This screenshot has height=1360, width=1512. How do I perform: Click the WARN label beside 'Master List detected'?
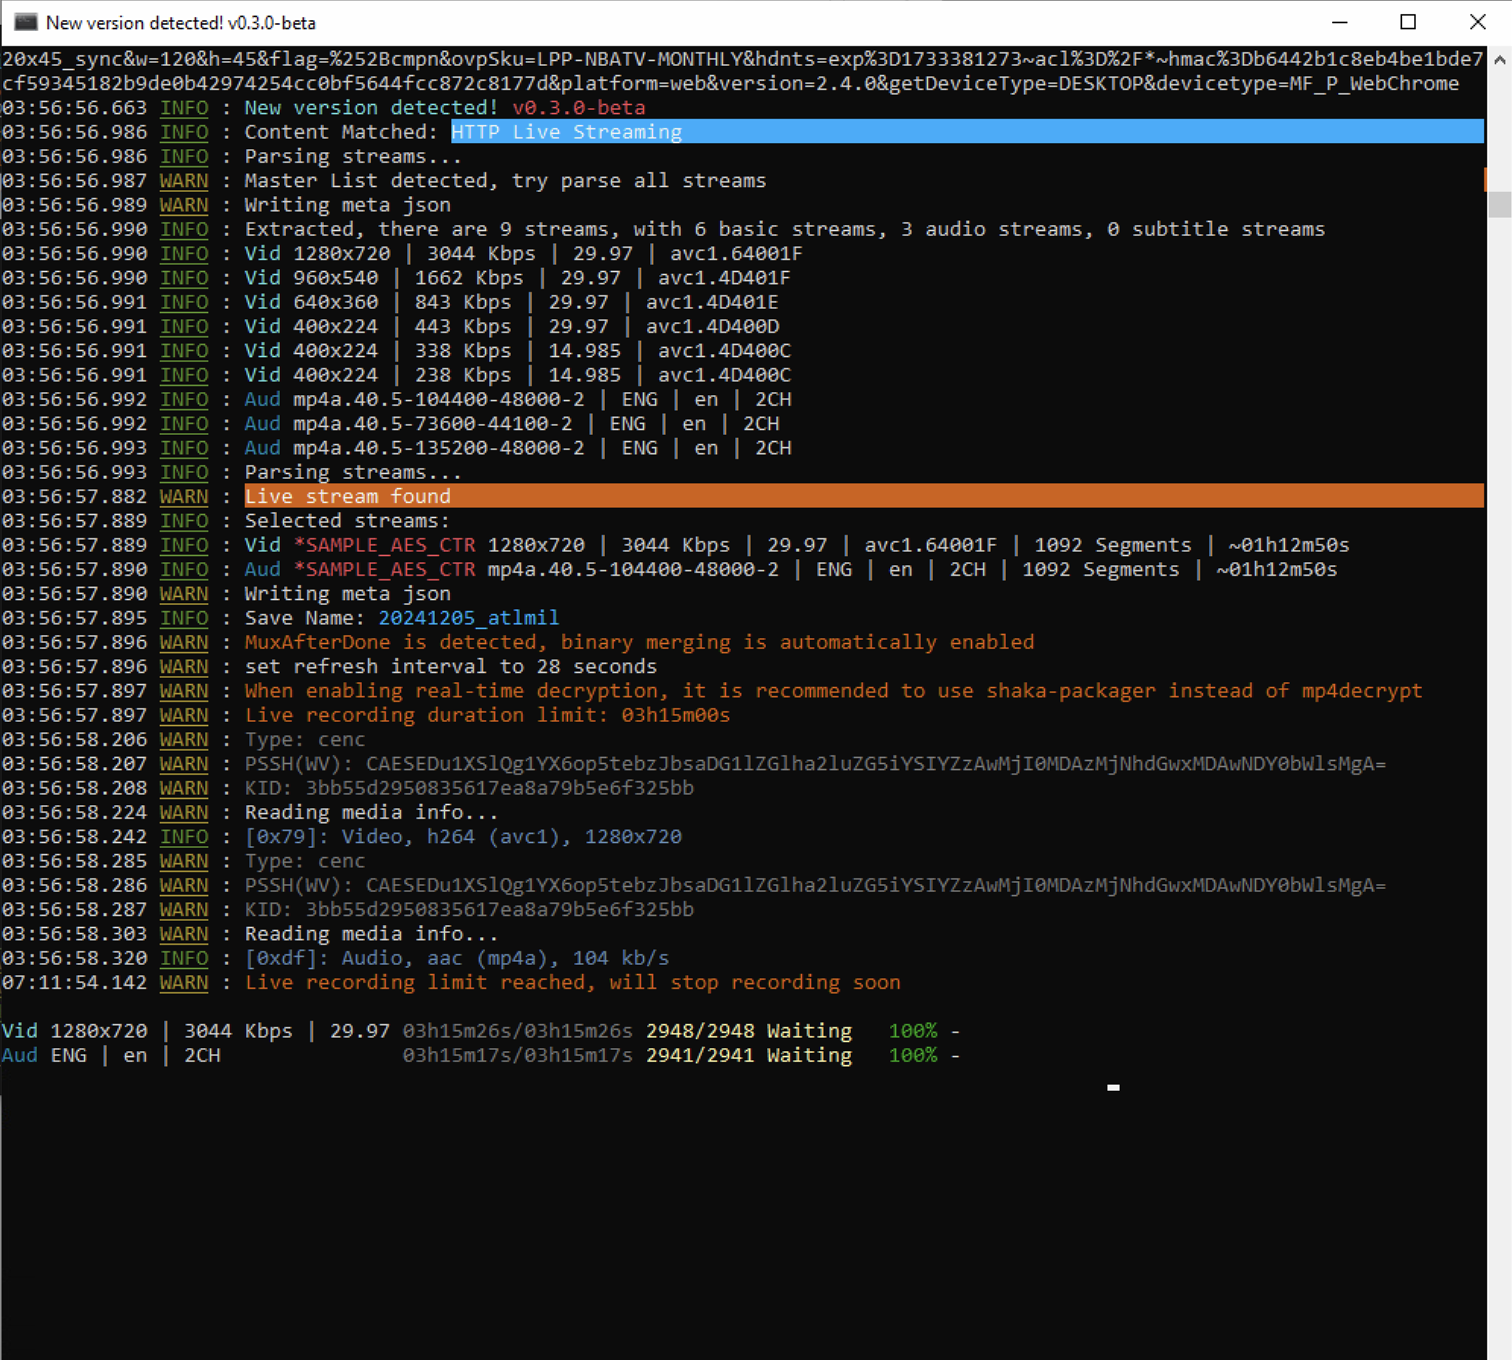184,181
